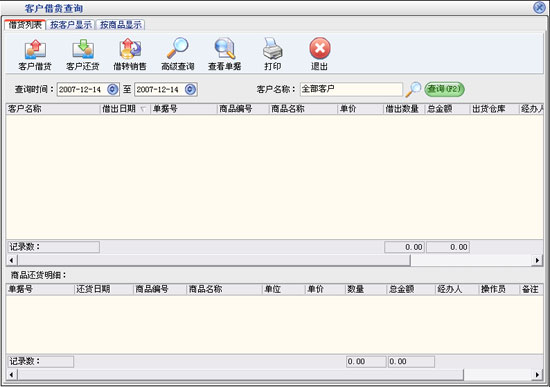Click the 还货日期 column header
Screen dimensions: 550x387
click(x=104, y=289)
